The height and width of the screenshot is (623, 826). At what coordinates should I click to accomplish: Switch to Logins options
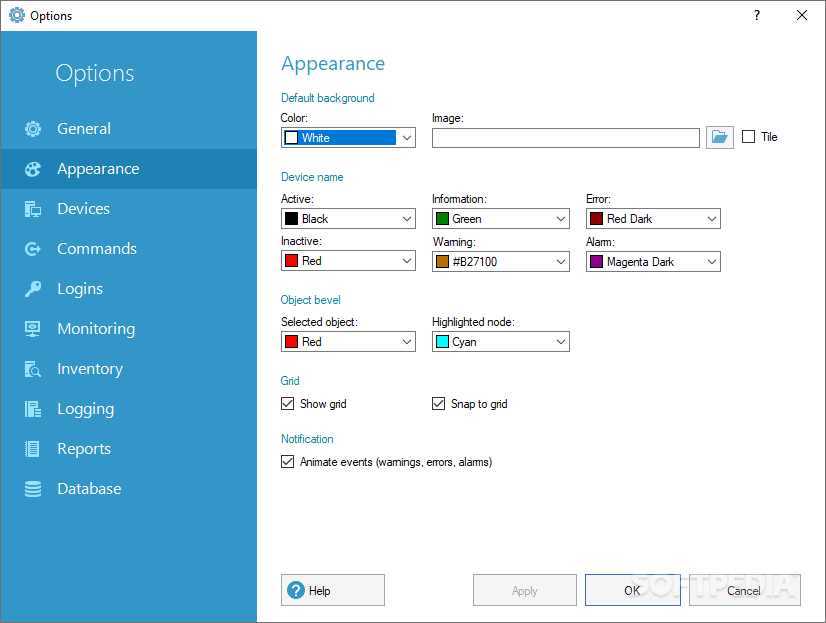[129, 289]
